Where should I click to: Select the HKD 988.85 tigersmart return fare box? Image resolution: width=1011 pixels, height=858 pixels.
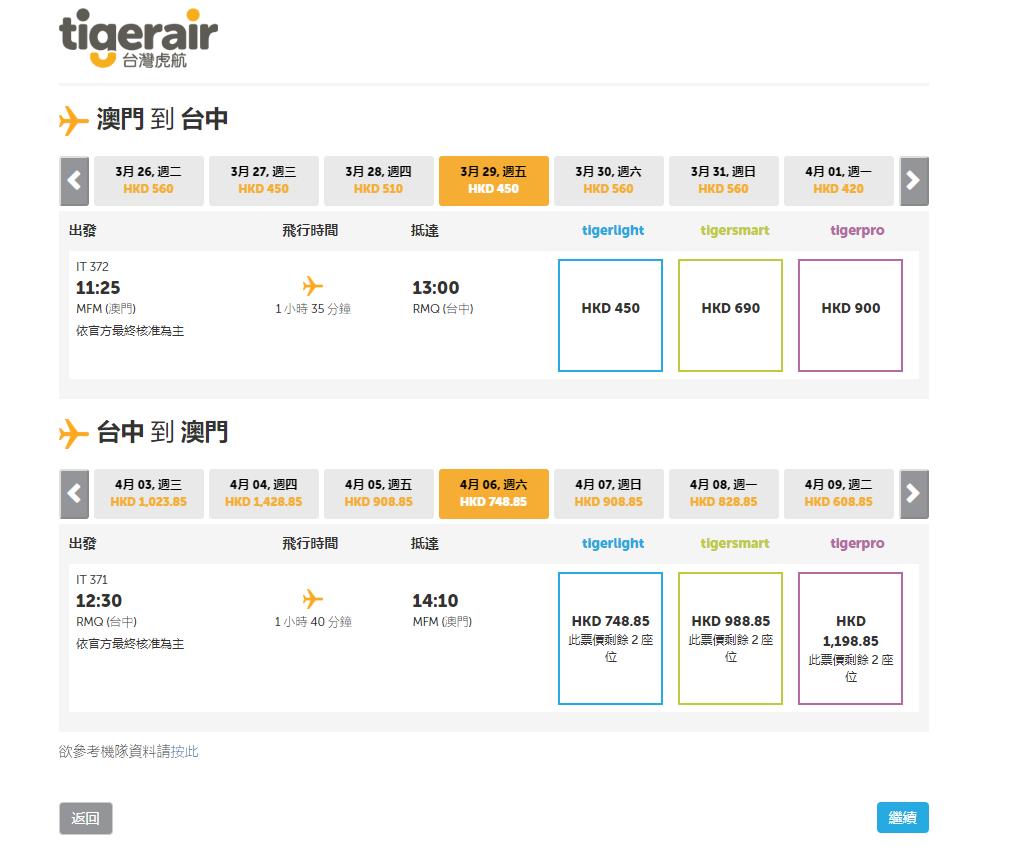point(730,637)
